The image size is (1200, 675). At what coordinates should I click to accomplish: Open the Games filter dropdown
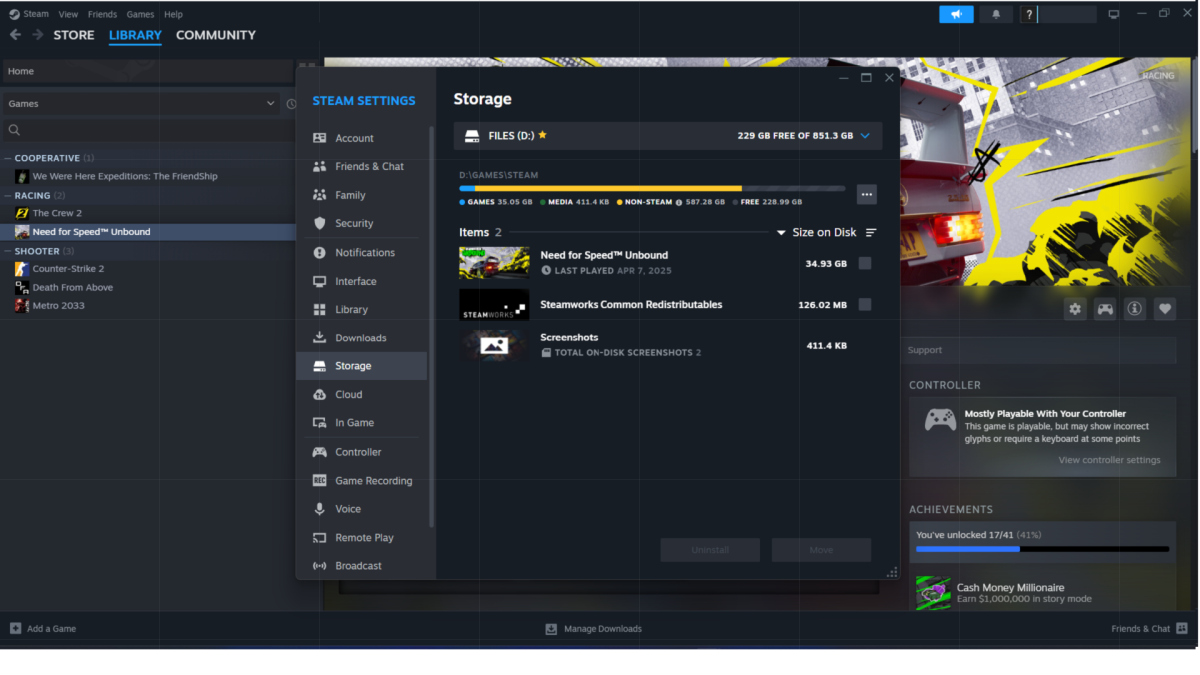click(140, 103)
